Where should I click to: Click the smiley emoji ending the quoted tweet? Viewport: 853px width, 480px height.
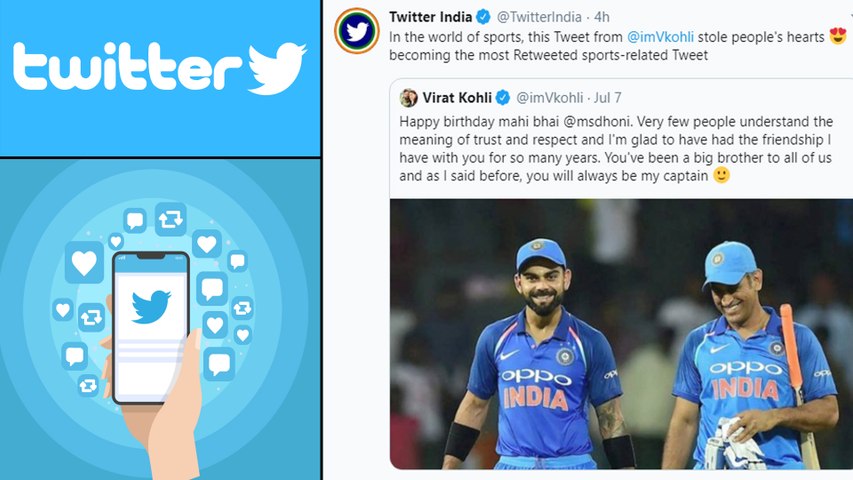[x=720, y=175]
